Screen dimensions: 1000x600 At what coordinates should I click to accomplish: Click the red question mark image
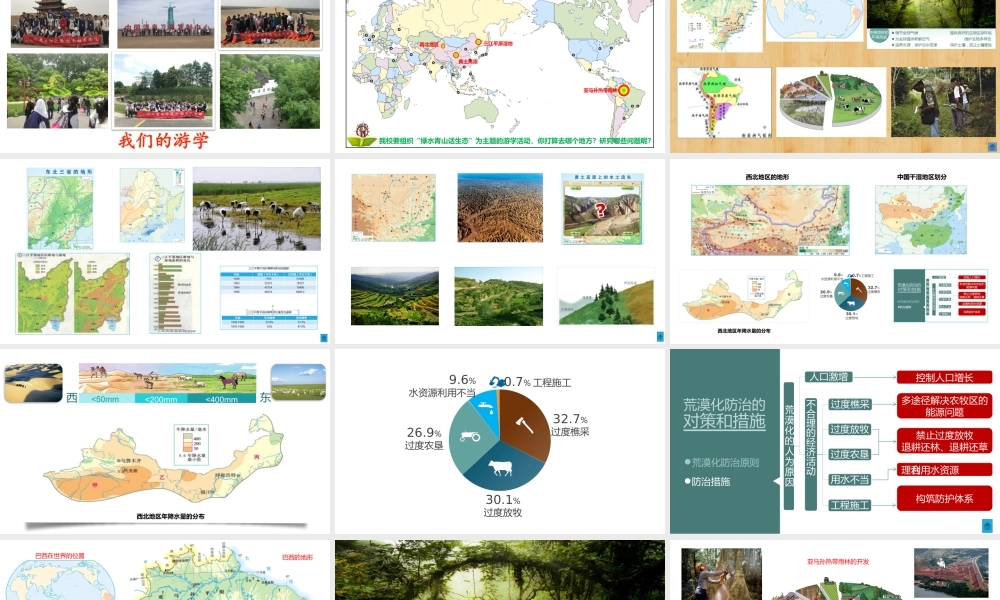click(599, 210)
